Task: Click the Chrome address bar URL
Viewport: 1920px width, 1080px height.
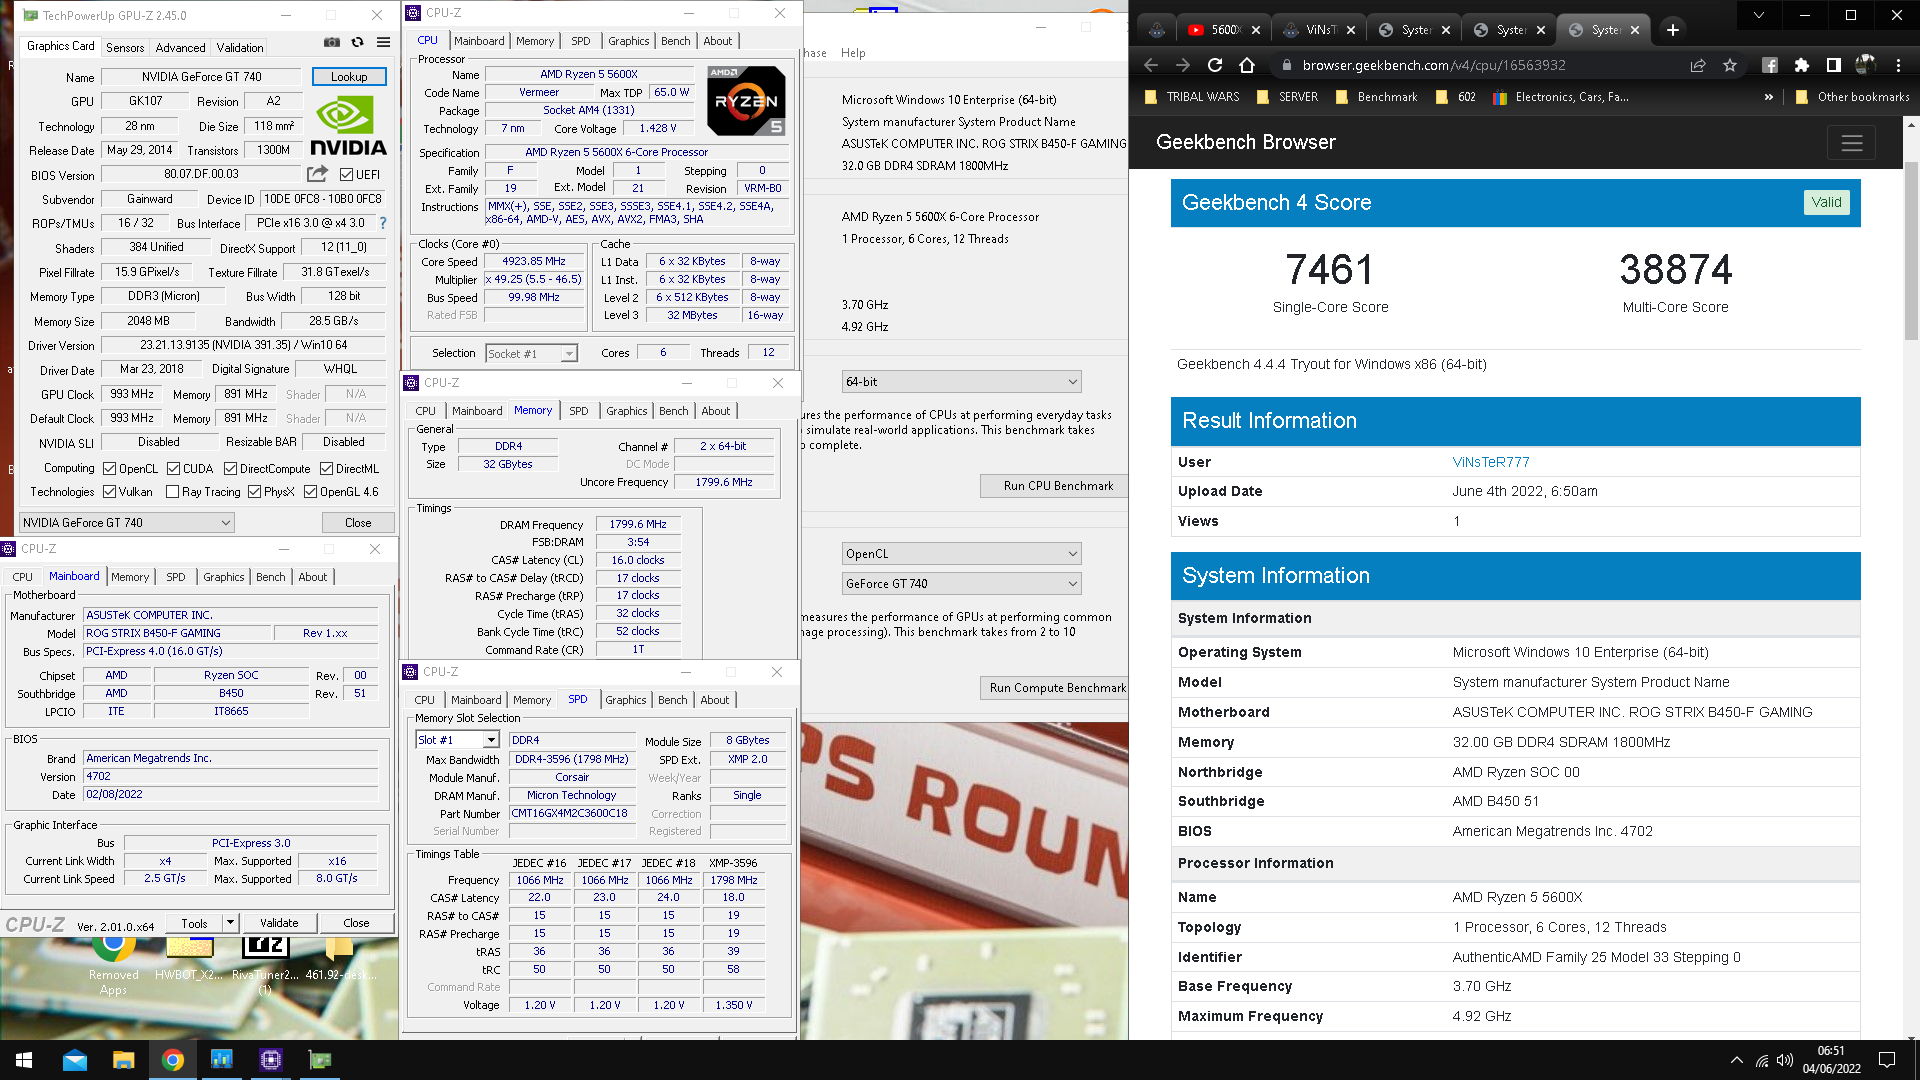Action: coord(1433,65)
